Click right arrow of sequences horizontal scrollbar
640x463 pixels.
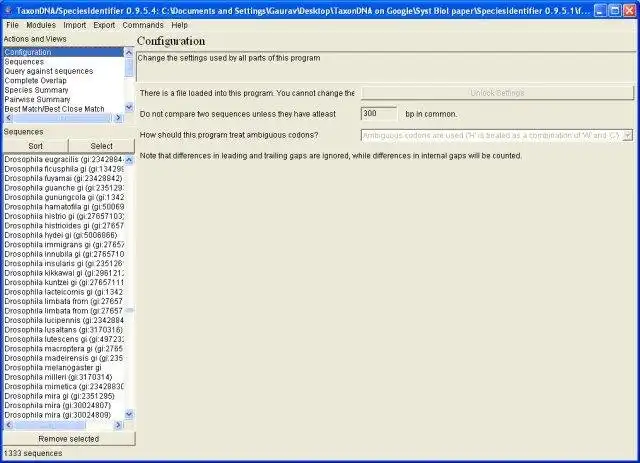click(x=118, y=425)
